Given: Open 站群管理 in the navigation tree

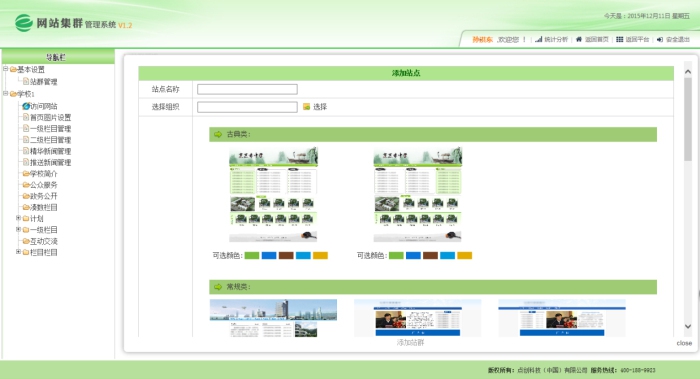Looking at the screenshot, I should coord(43,82).
